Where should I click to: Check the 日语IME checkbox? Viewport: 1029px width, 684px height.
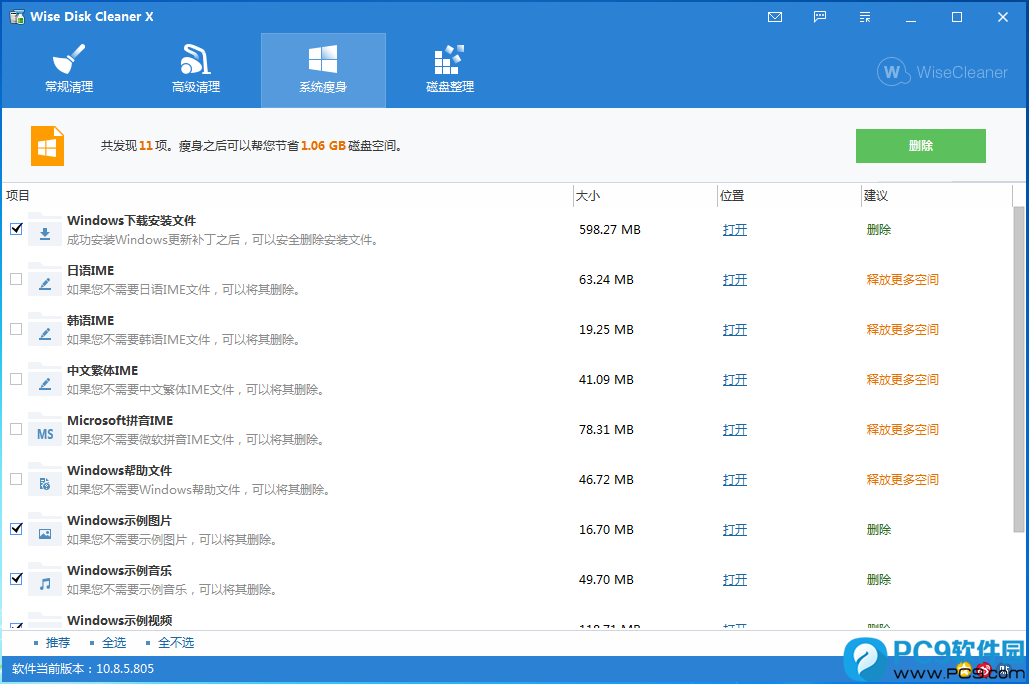pyautogui.click(x=16, y=279)
